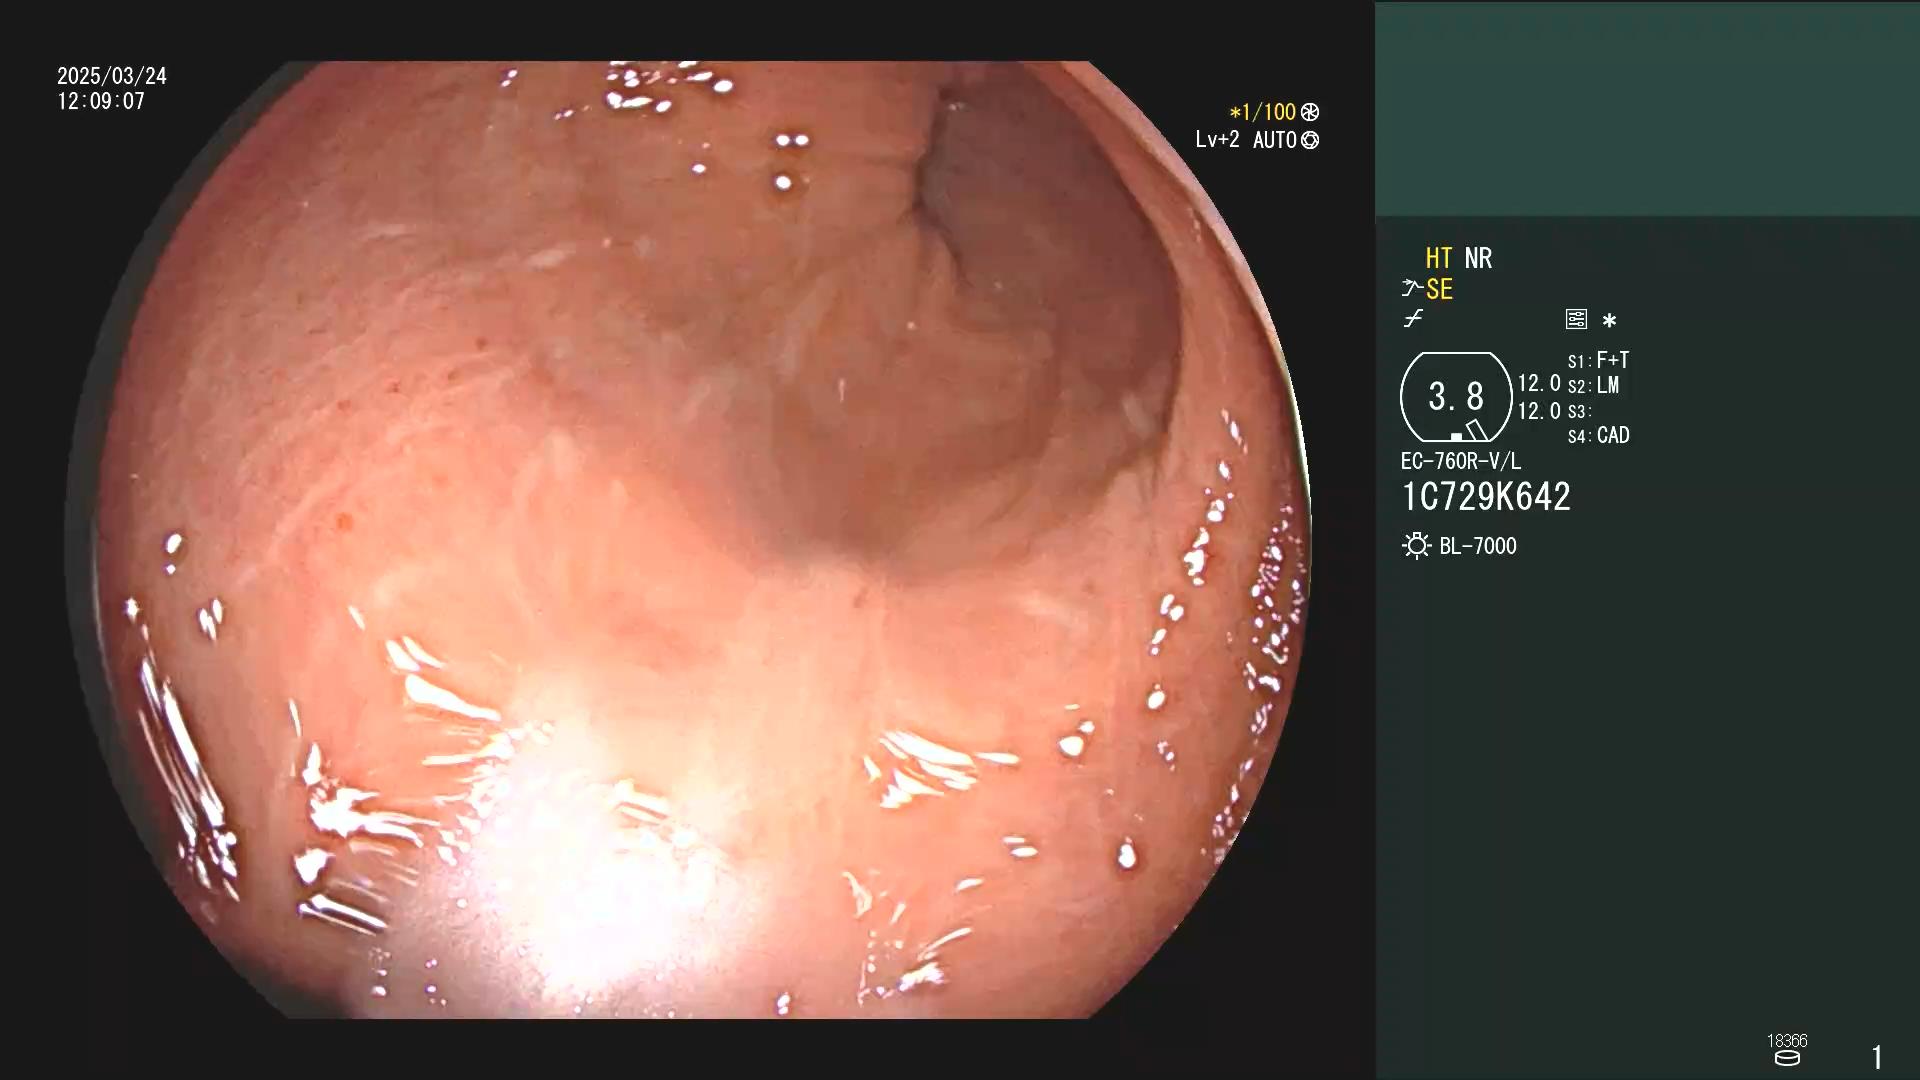Click the scope model EC-760R-V/L
The width and height of the screenshot is (1920, 1080).
coord(1461,461)
